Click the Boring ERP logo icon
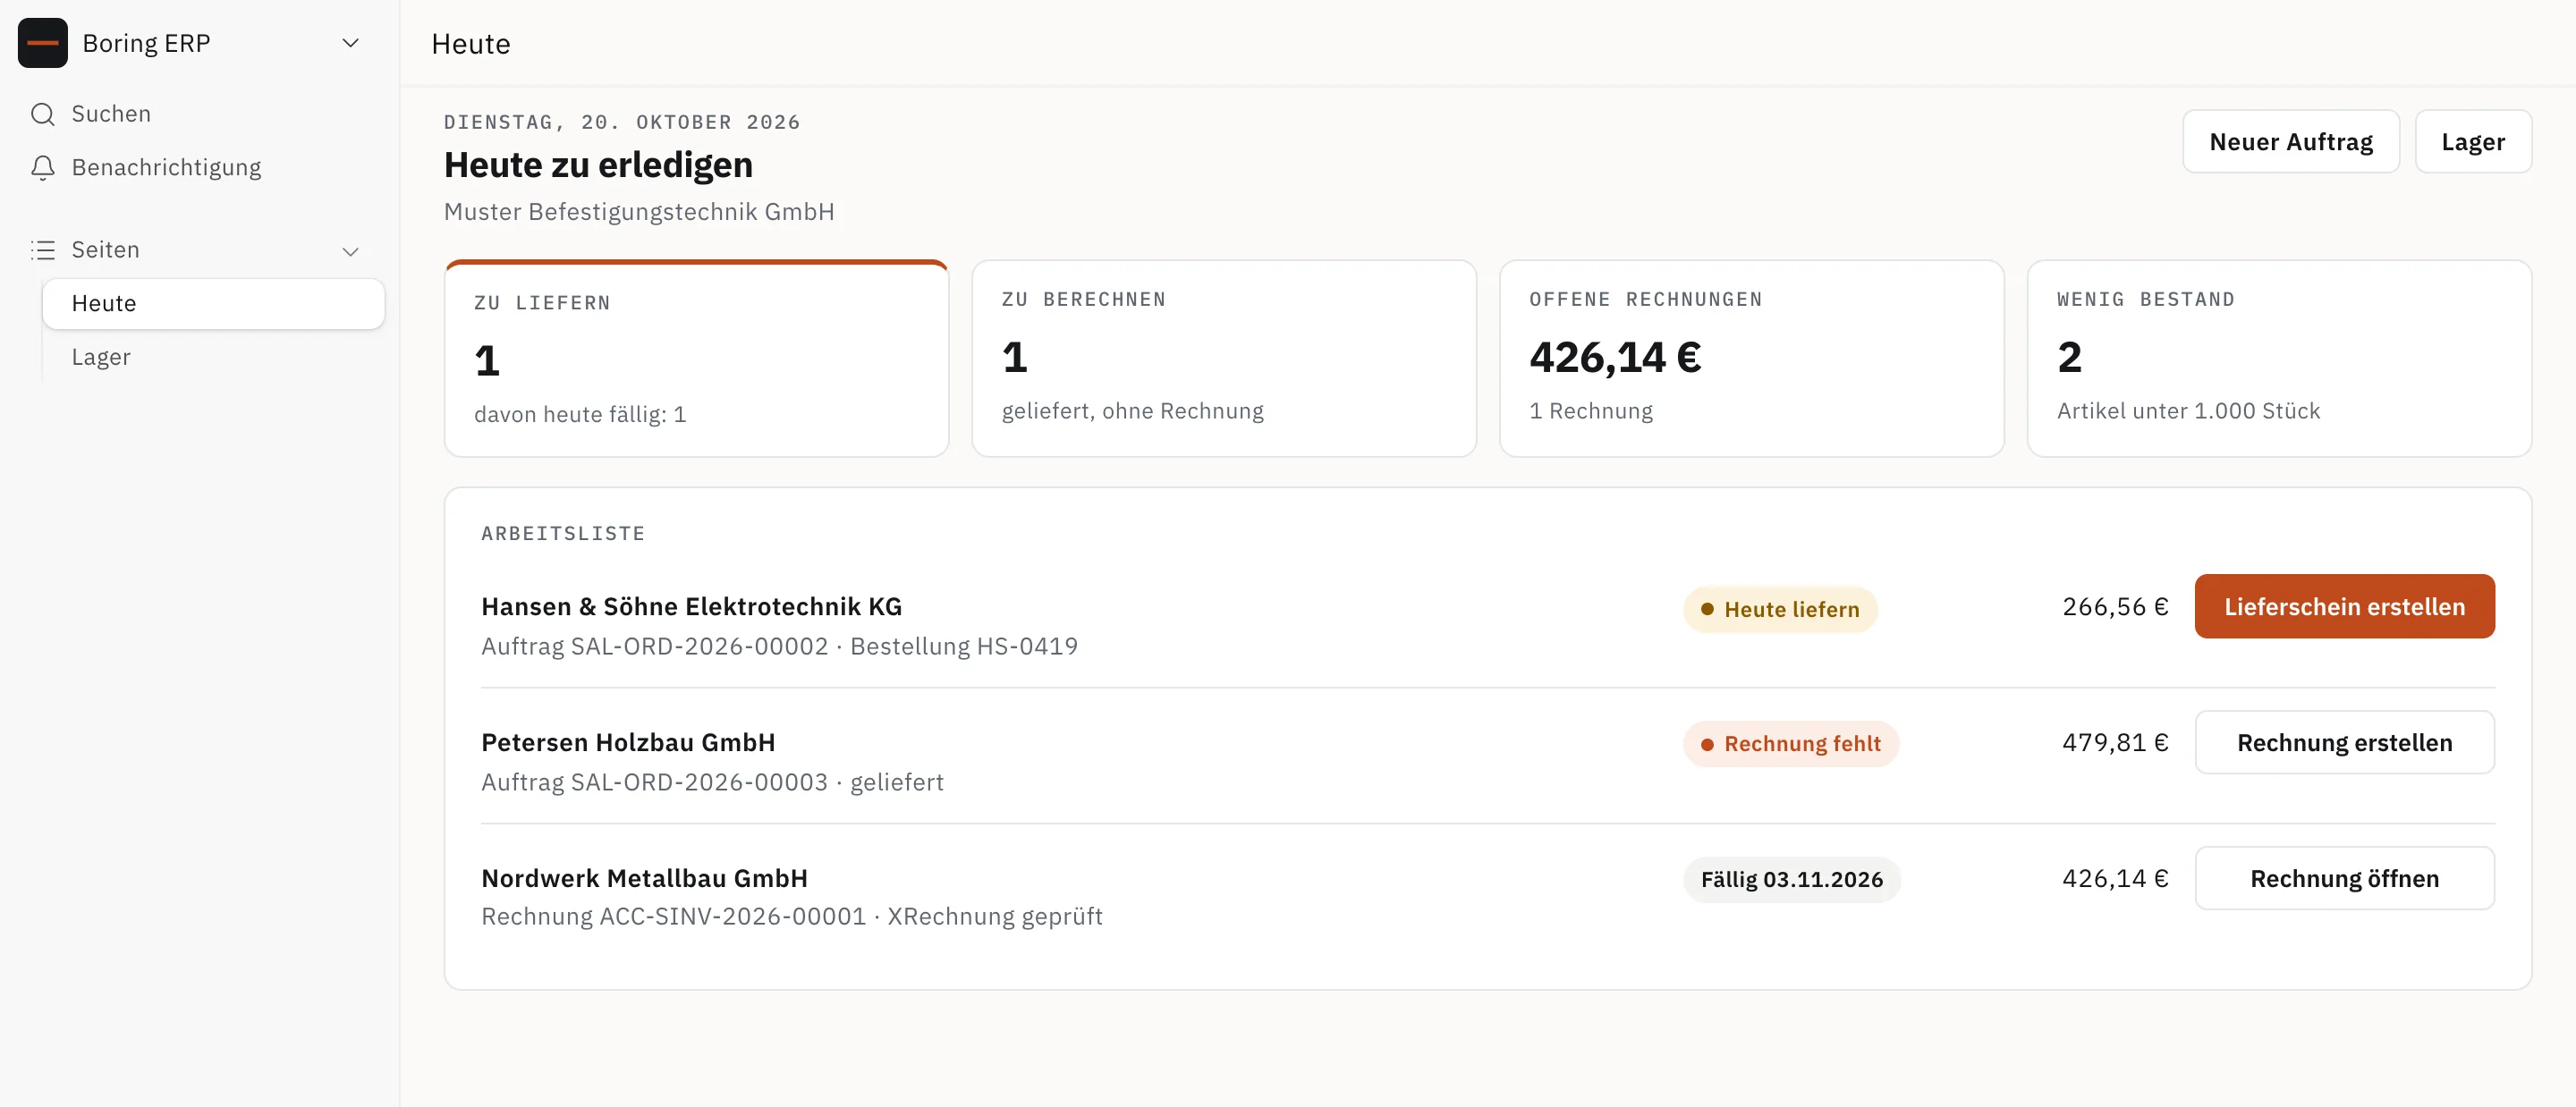The width and height of the screenshot is (2576, 1107). [43, 43]
